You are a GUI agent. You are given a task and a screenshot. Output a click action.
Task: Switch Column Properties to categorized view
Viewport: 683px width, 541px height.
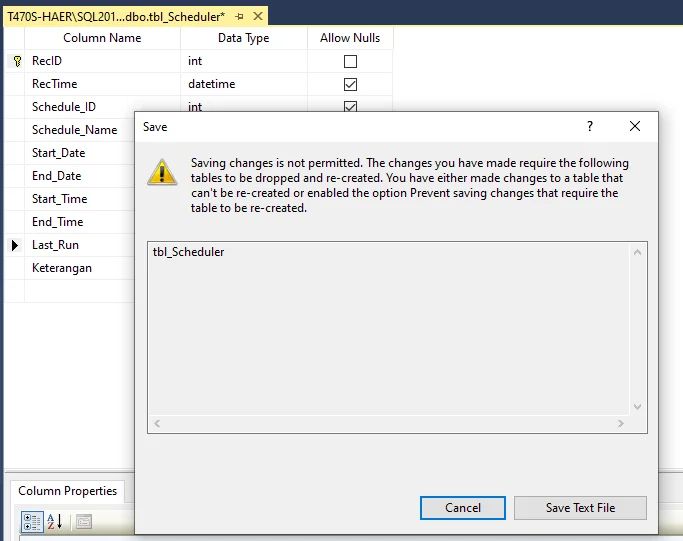pos(32,522)
